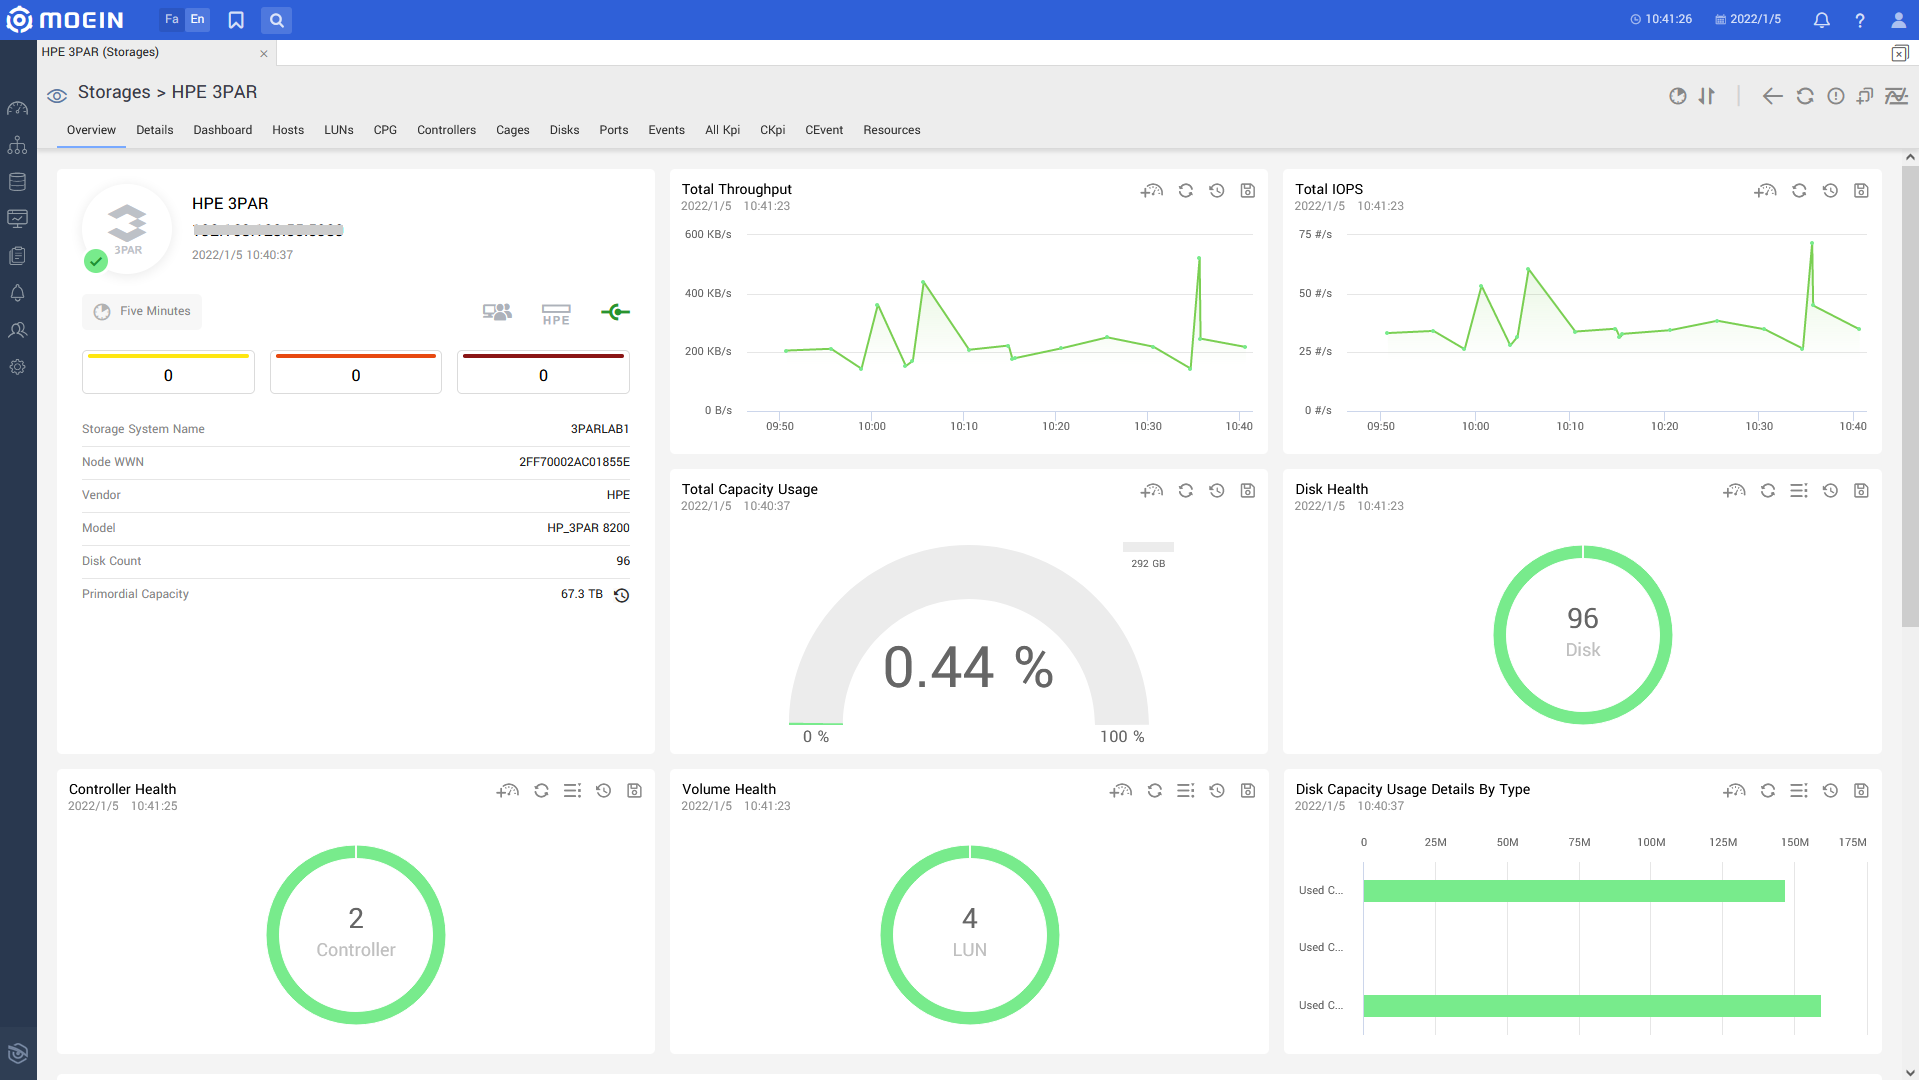
Task: Add Total Throughput widget to dashboard
Action: [x=1152, y=190]
